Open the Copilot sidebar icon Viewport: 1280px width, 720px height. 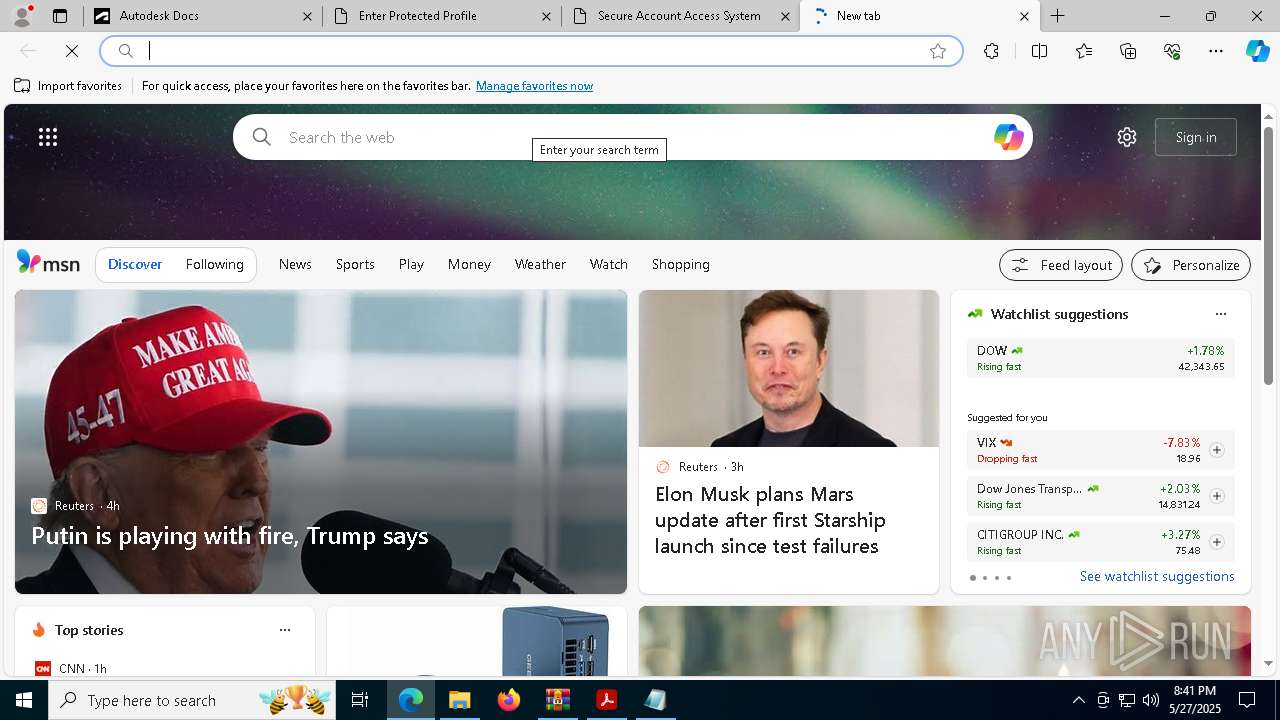point(1257,51)
